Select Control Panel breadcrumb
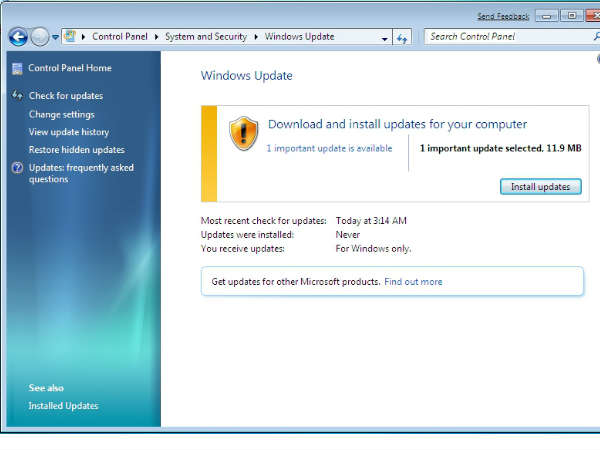 click(118, 37)
